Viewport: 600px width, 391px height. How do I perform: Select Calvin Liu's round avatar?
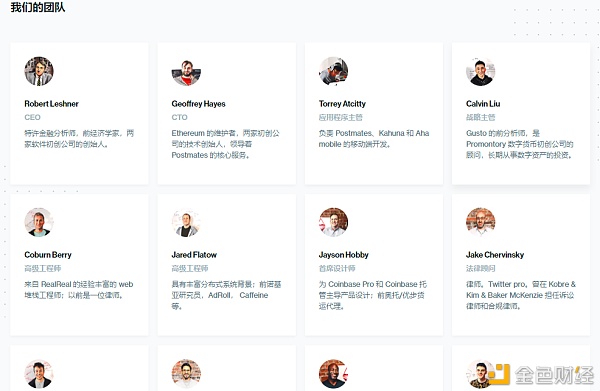[481, 71]
